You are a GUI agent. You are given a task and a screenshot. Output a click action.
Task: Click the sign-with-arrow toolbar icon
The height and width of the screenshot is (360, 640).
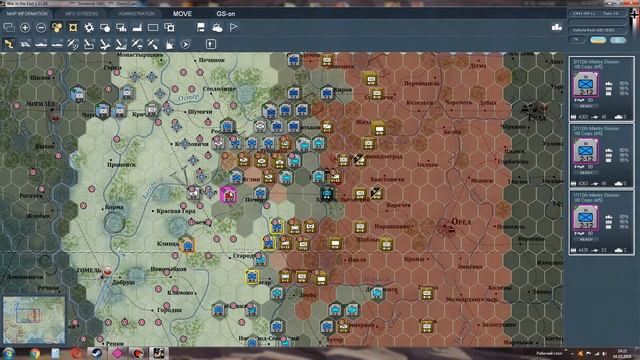(x=201, y=27)
